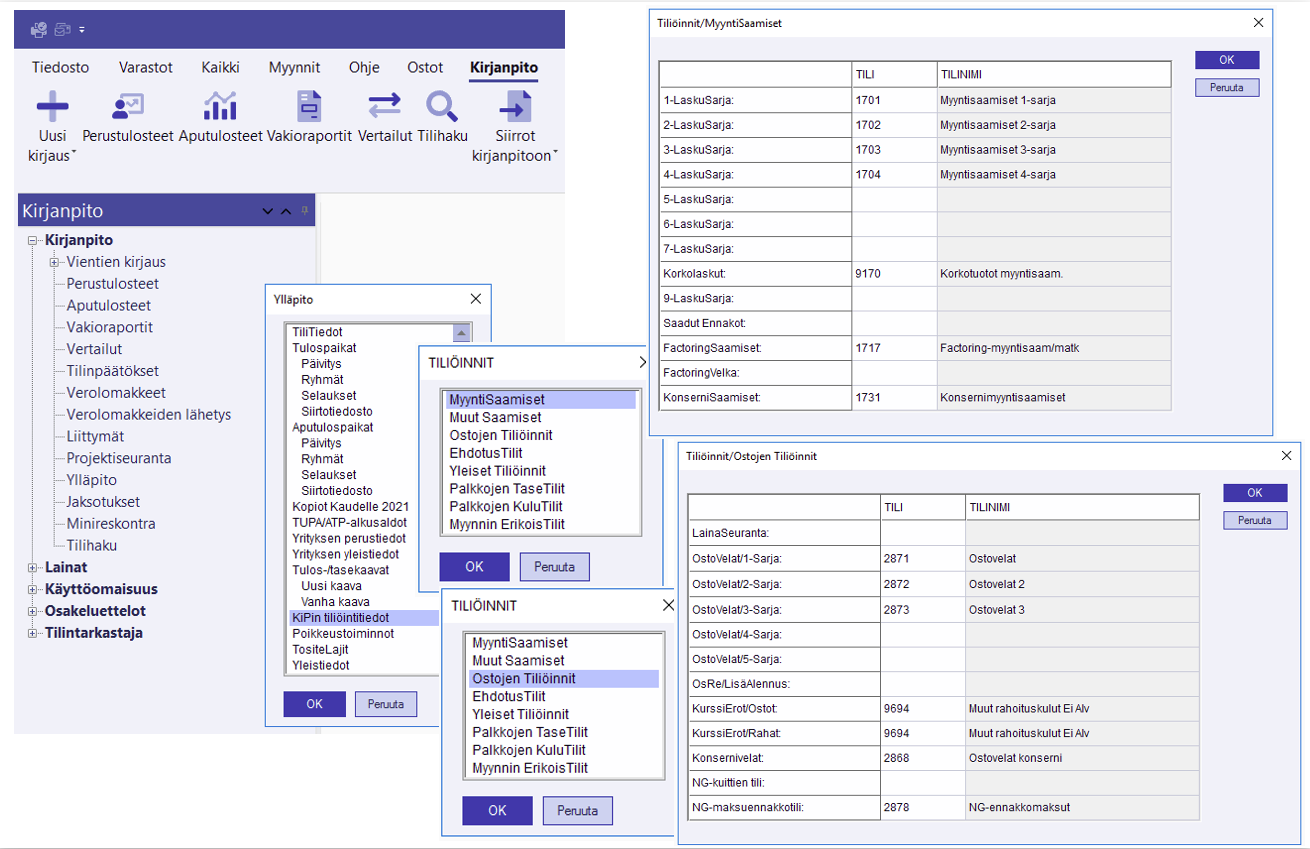Click OK in the Ylläpito dialog
The width and height of the screenshot is (1310, 849).
(314, 704)
